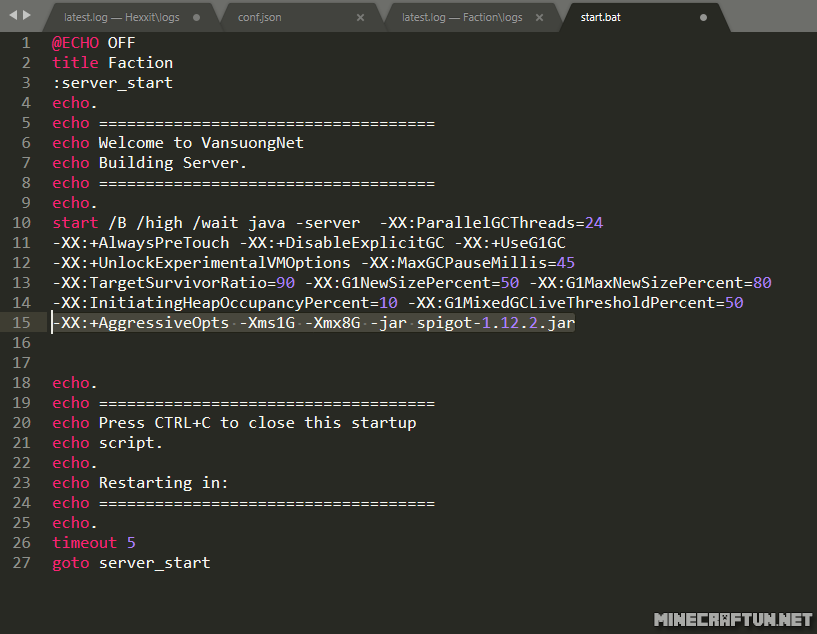Place cursor on "timeout 5" line

pos(93,543)
